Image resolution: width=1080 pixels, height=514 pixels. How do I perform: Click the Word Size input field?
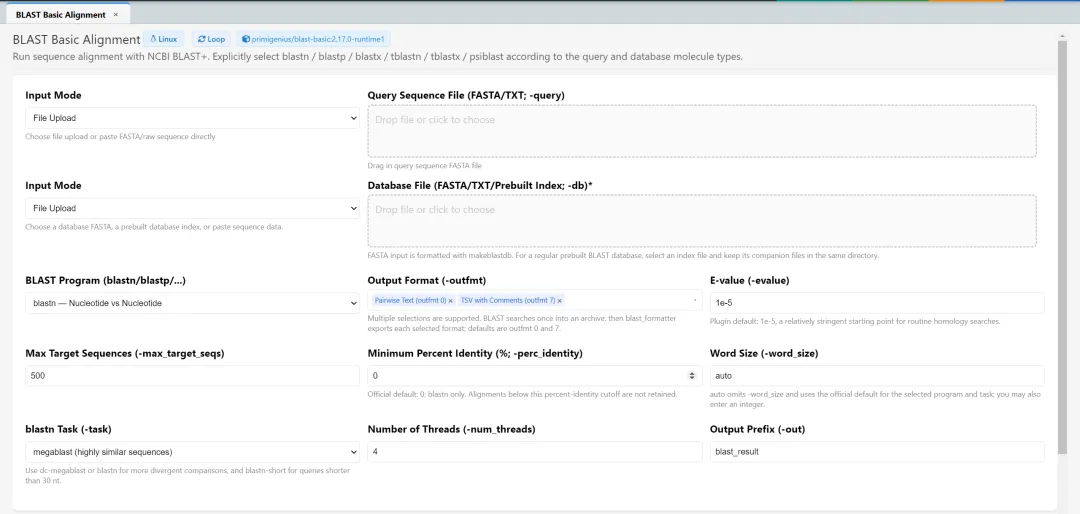pos(877,376)
